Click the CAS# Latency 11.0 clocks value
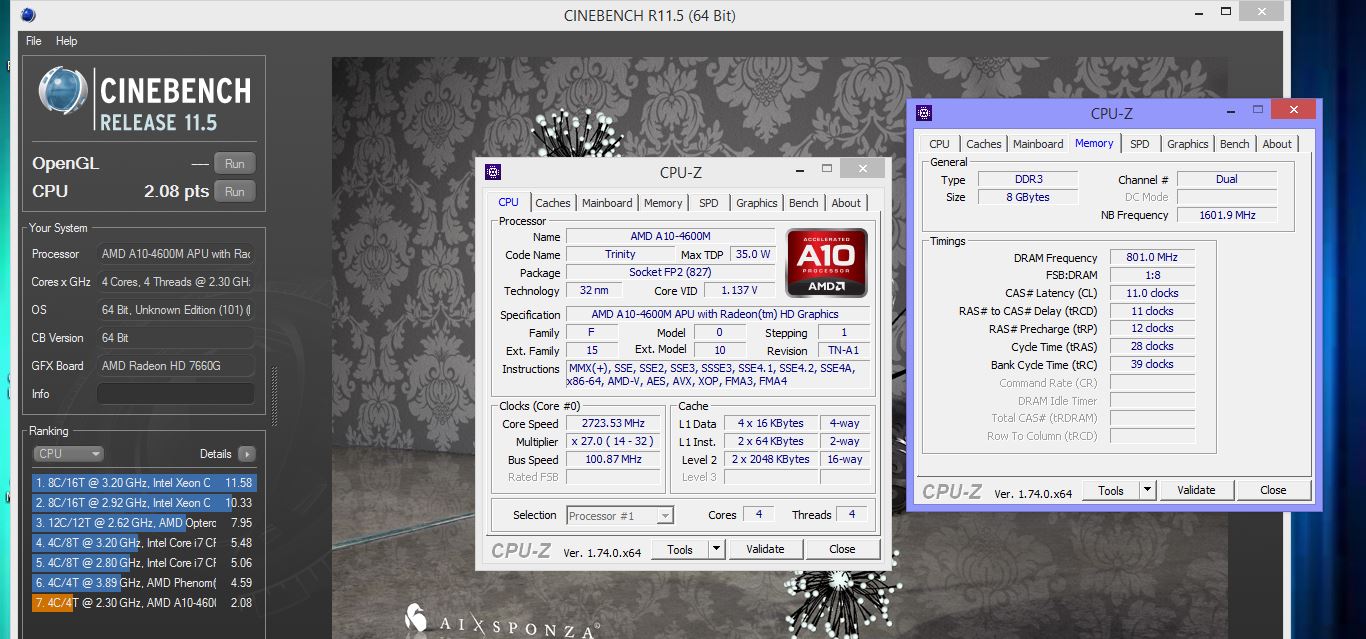Viewport: 1366px width, 639px height. point(1152,293)
